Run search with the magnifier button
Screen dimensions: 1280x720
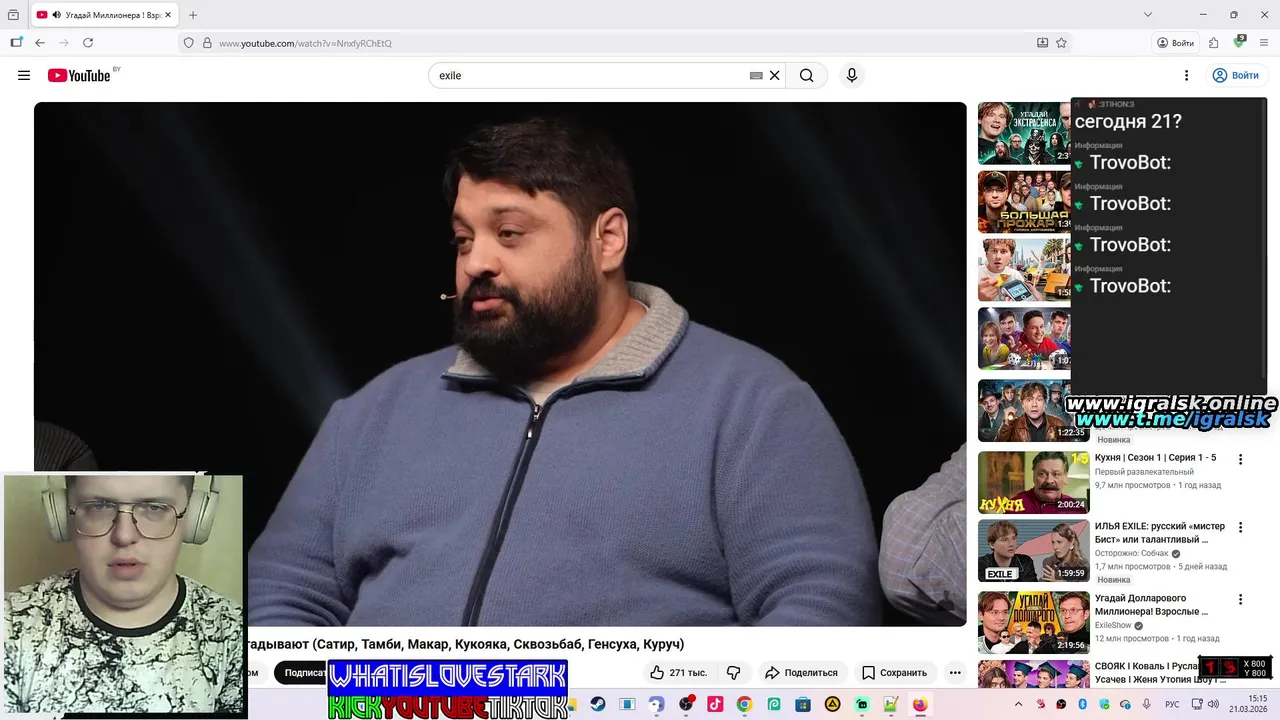[x=806, y=75]
